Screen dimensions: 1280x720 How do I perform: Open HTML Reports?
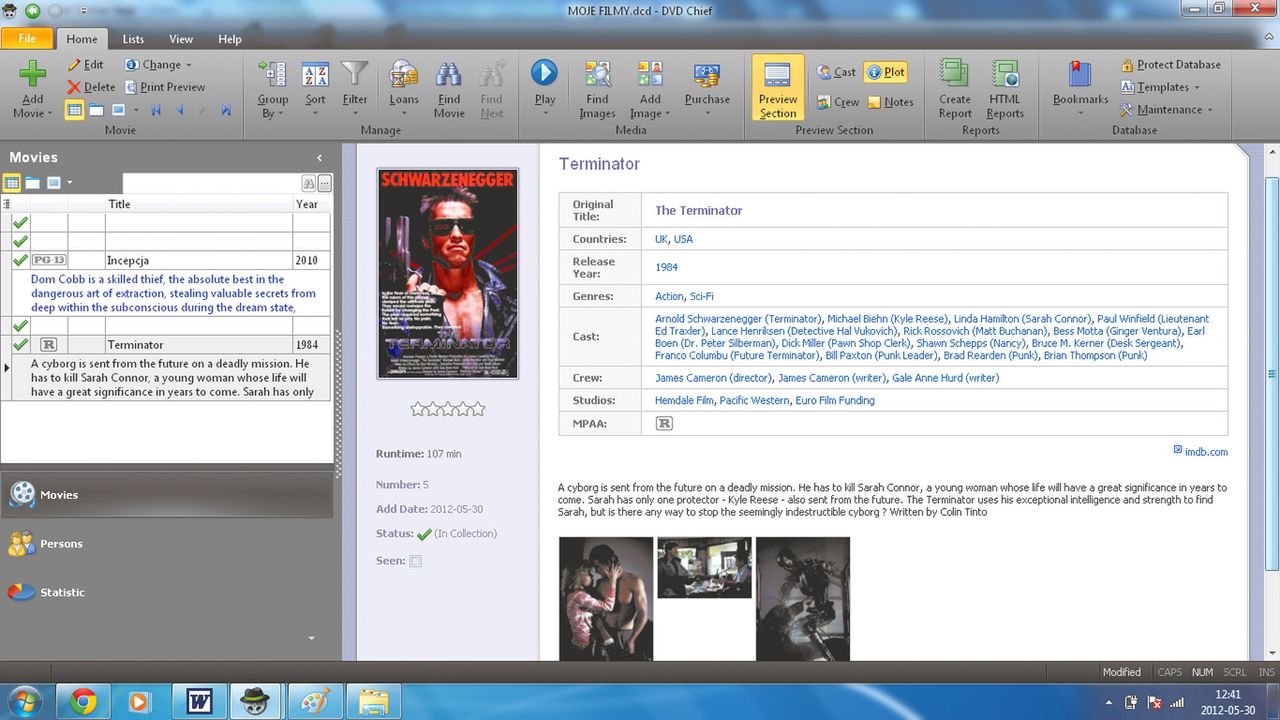coord(1005,90)
